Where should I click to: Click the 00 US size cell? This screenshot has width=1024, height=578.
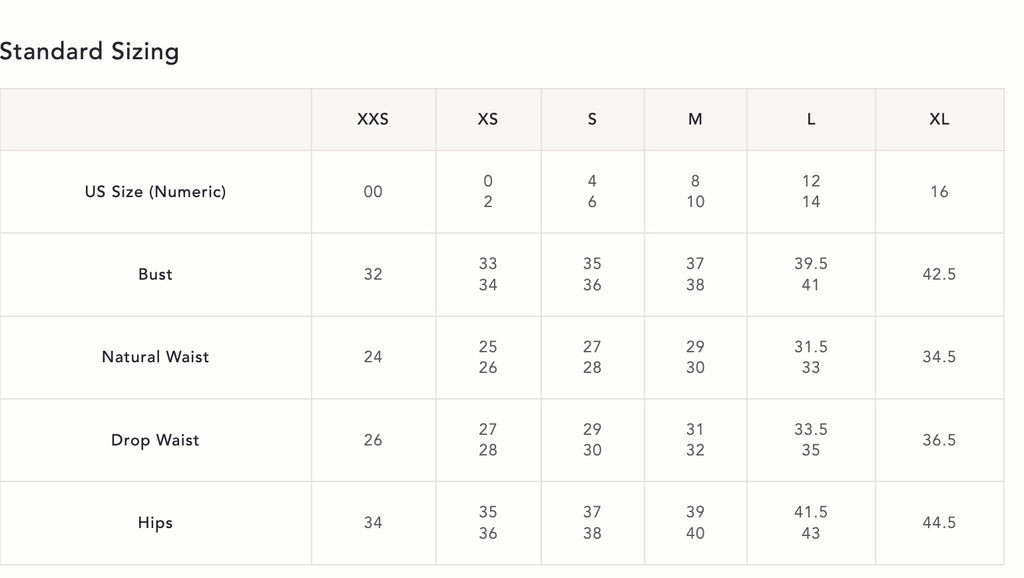coord(373,191)
